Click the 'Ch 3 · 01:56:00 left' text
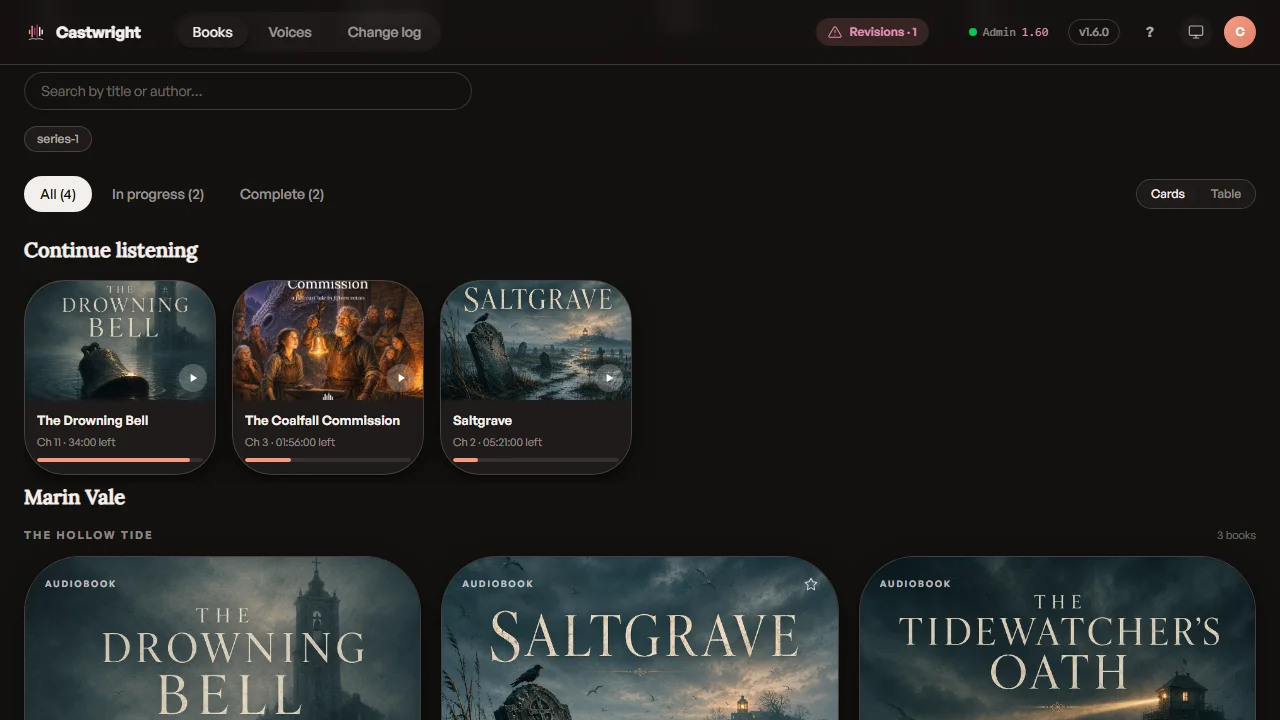 (x=290, y=442)
